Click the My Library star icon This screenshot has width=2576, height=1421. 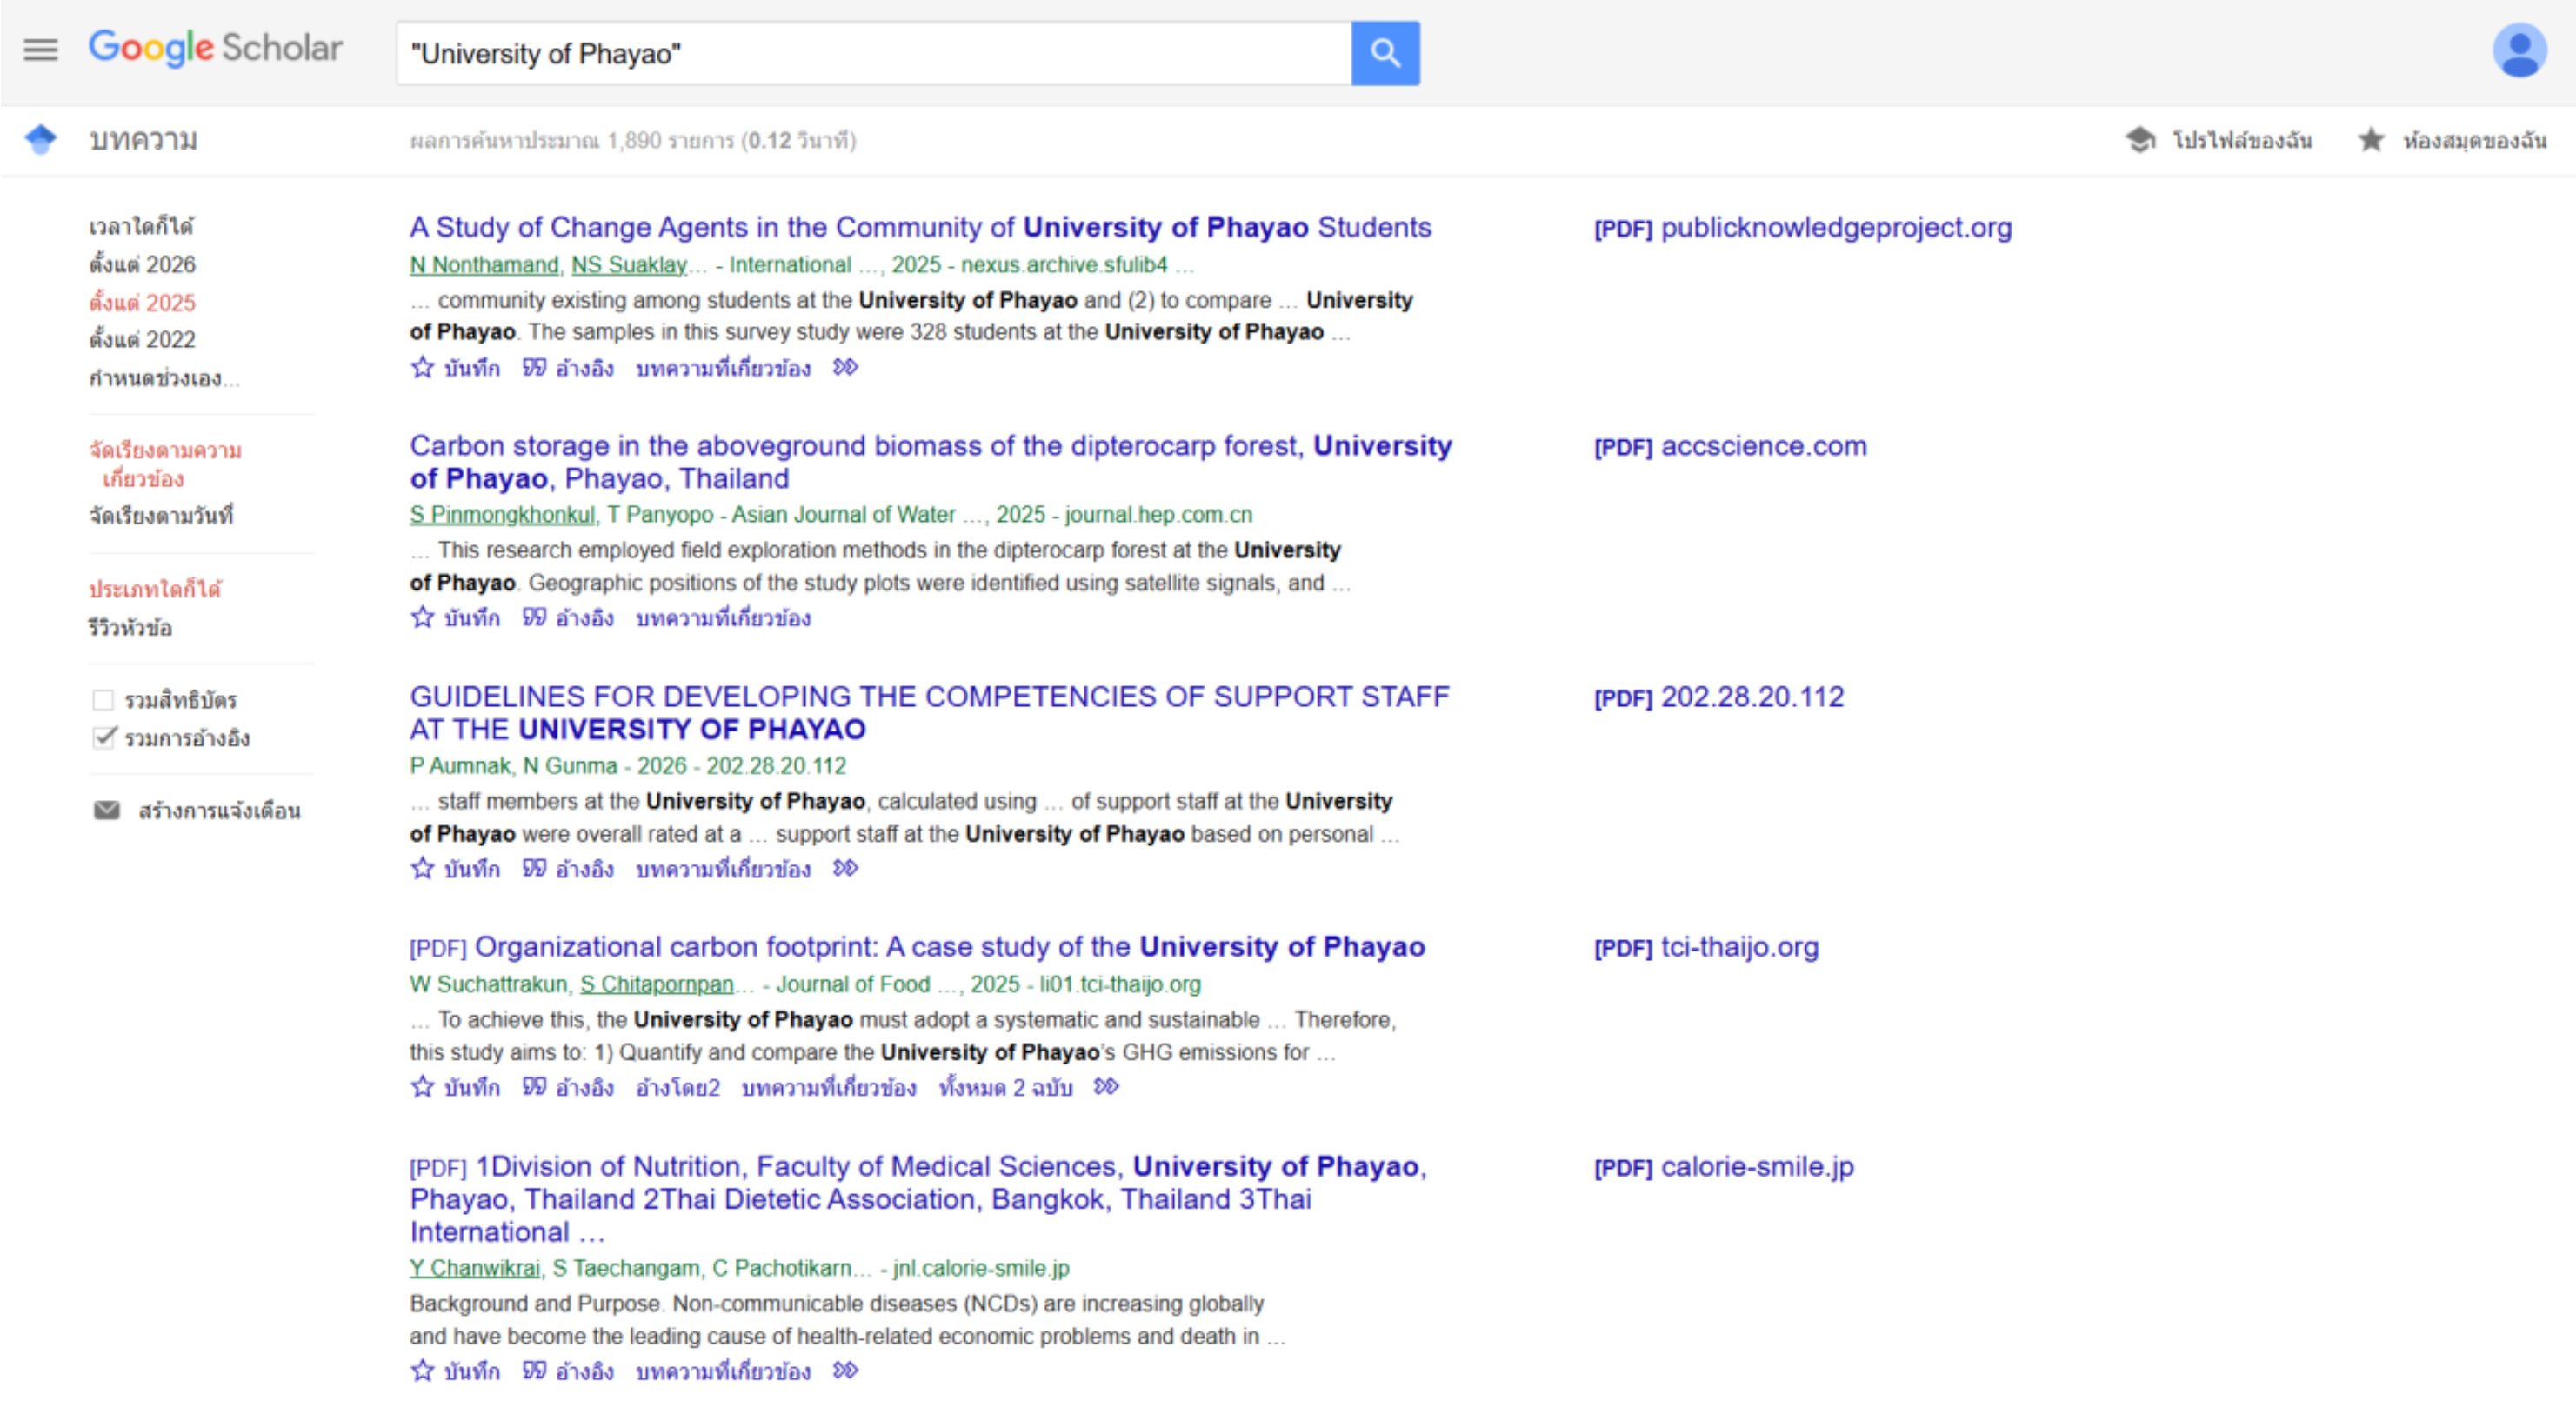2371,140
